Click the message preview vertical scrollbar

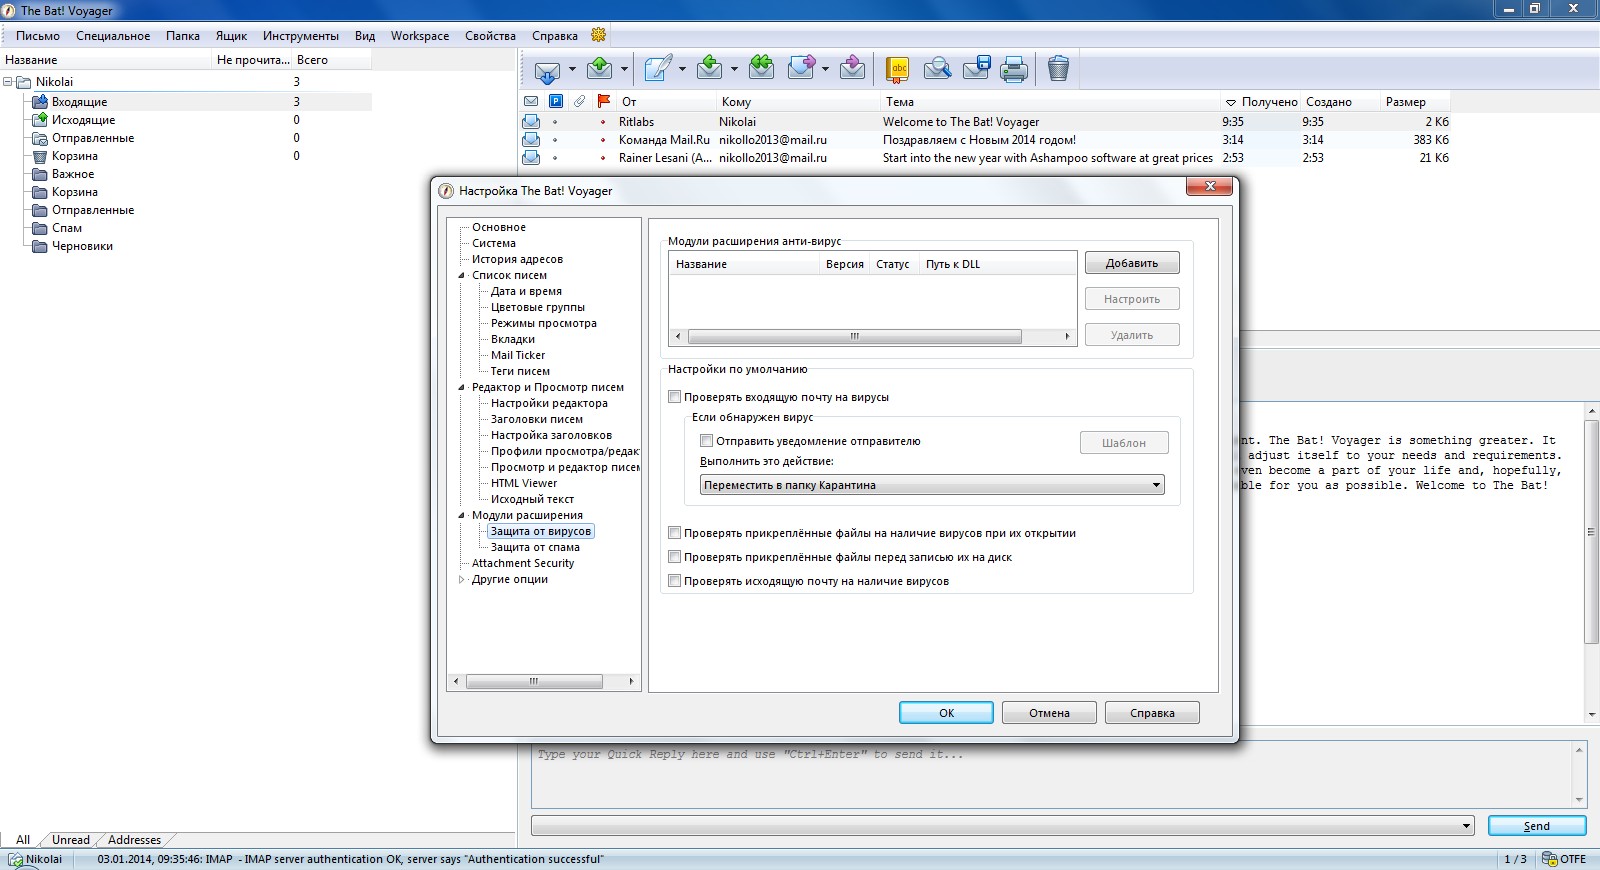tap(1591, 532)
